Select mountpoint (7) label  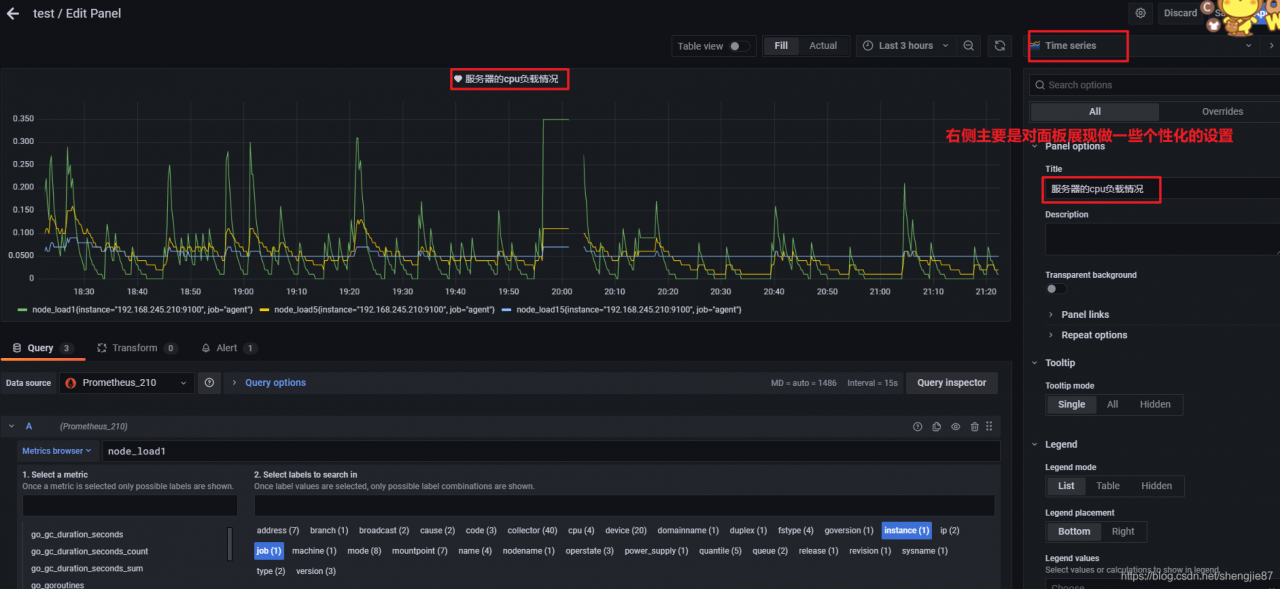coord(420,551)
